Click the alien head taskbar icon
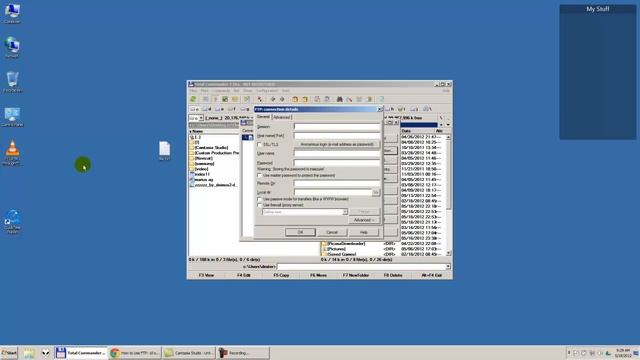This screenshot has width=640, height=360. click(45, 353)
